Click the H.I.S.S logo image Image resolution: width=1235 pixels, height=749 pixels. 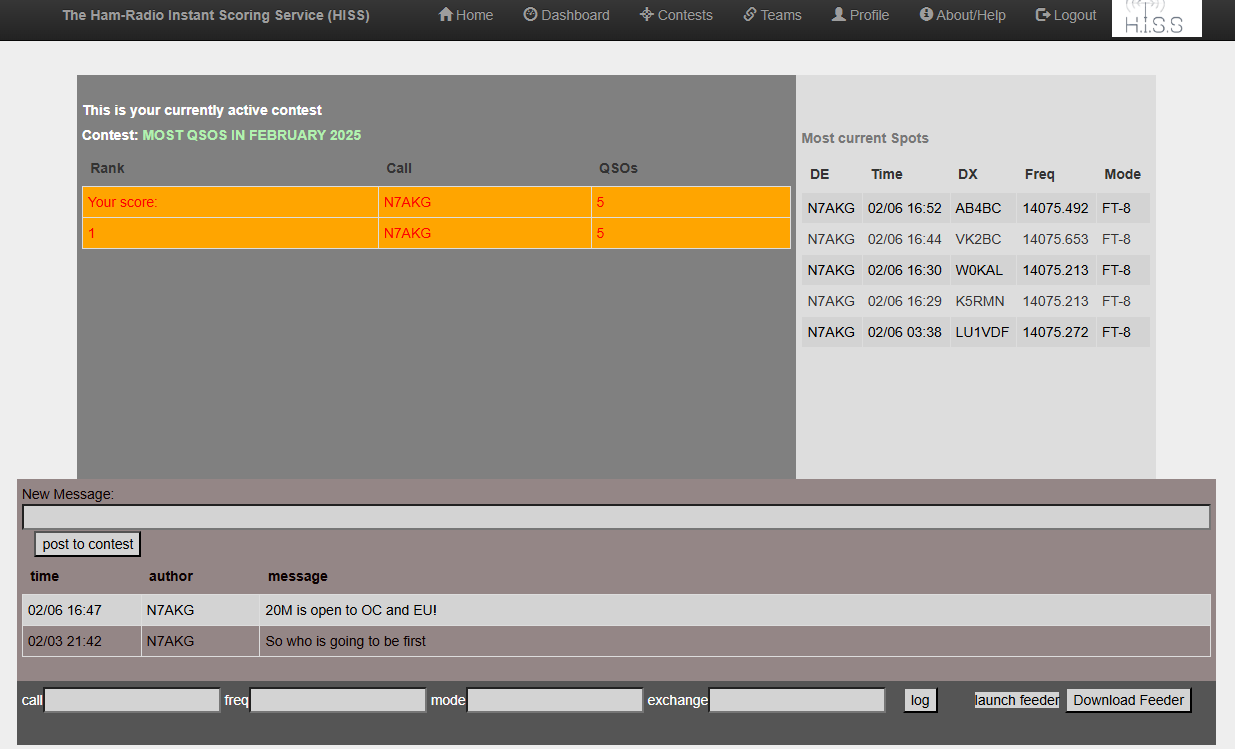1157,18
